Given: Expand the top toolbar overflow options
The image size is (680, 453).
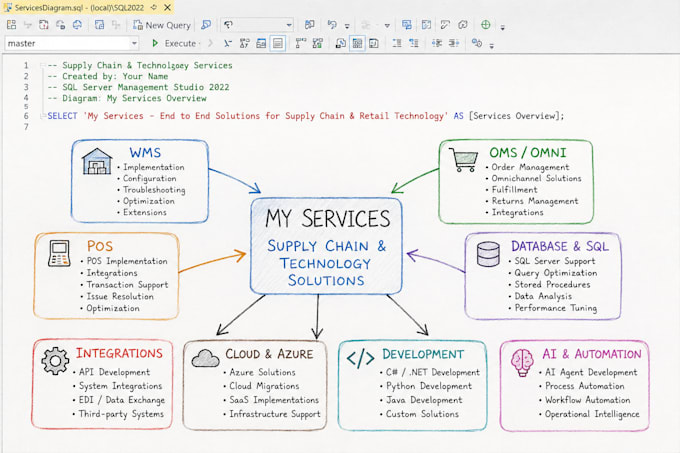Looking at the screenshot, I should [503, 27].
